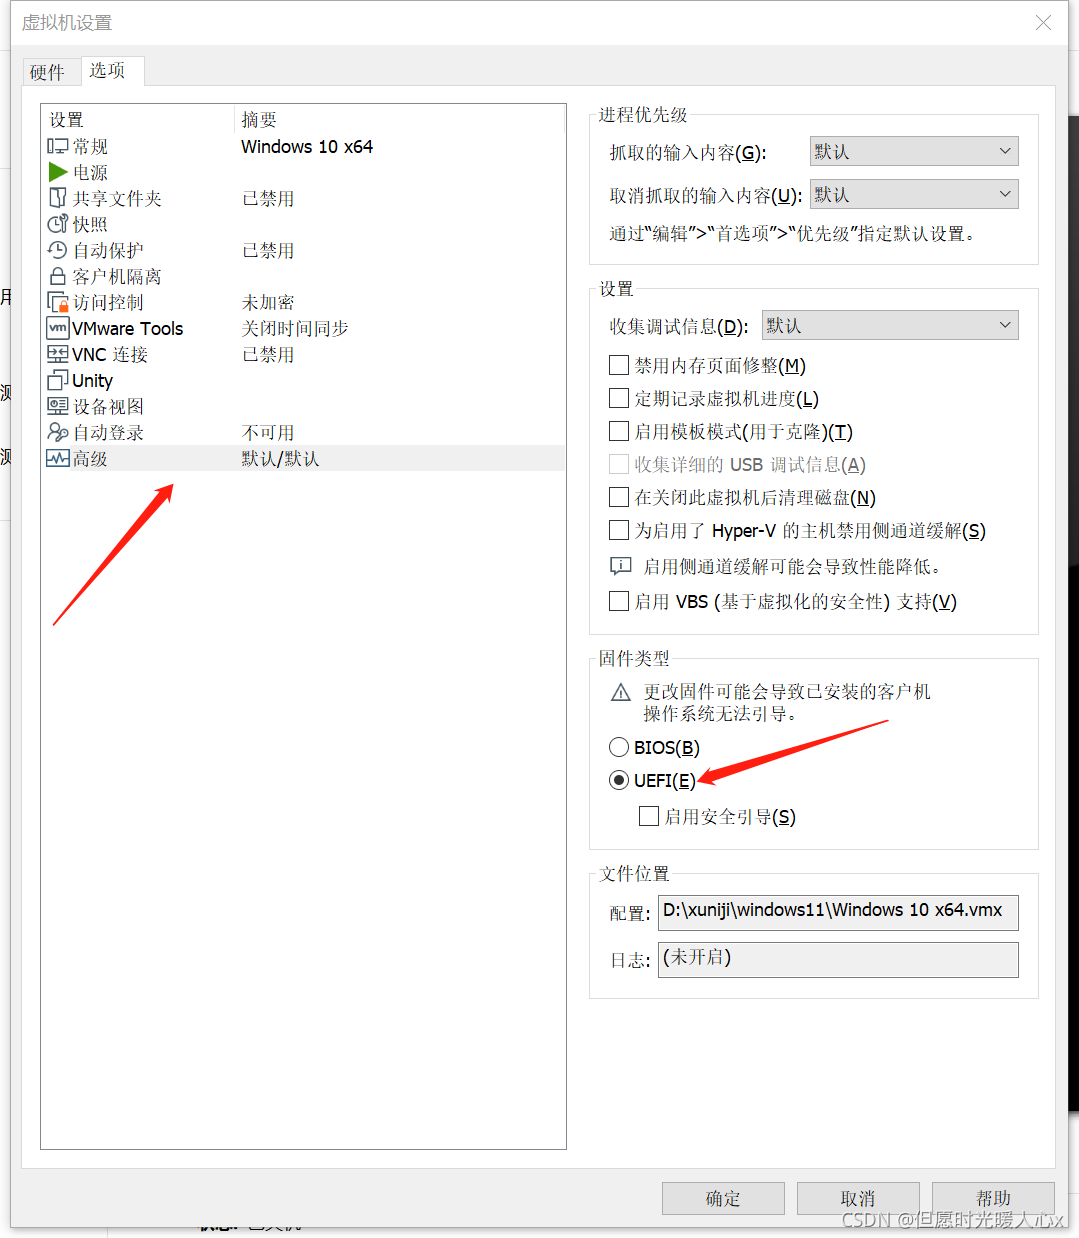The image size is (1079, 1238).
Task: Select the 自动保护 settings row
Action: [x=304, y=250]
